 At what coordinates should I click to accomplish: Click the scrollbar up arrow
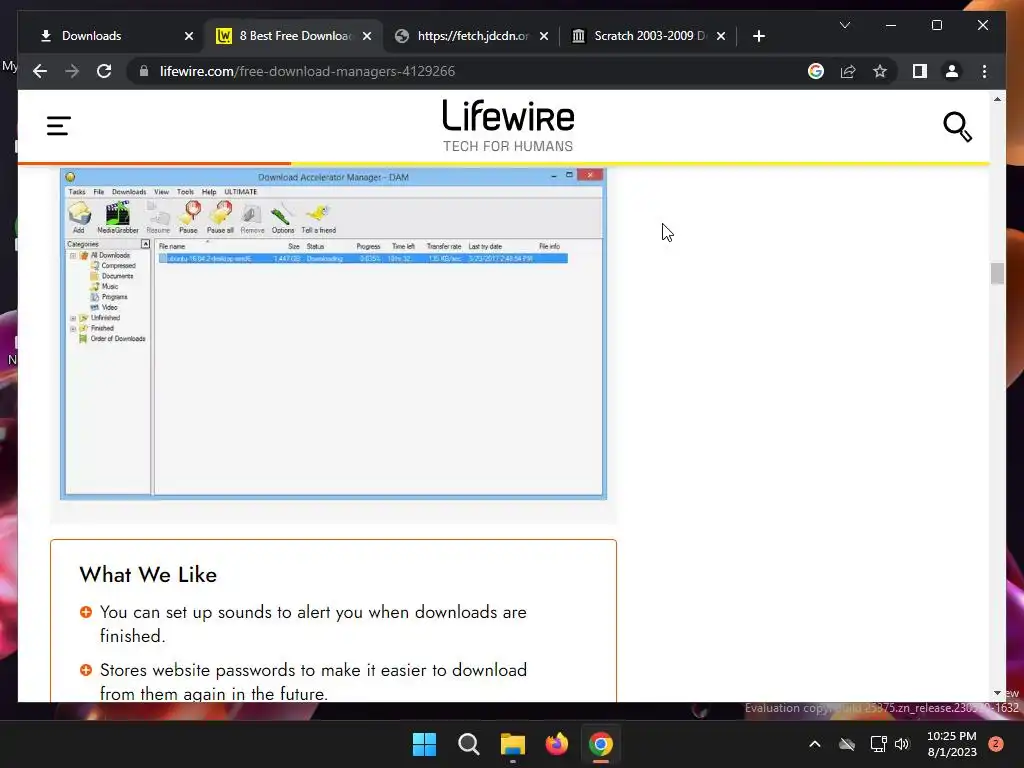[997, 99]
